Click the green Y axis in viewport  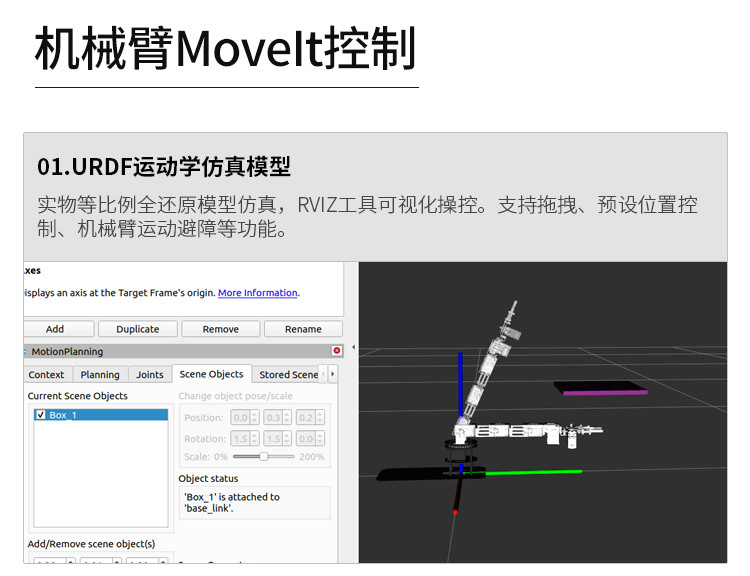[533, 473]
